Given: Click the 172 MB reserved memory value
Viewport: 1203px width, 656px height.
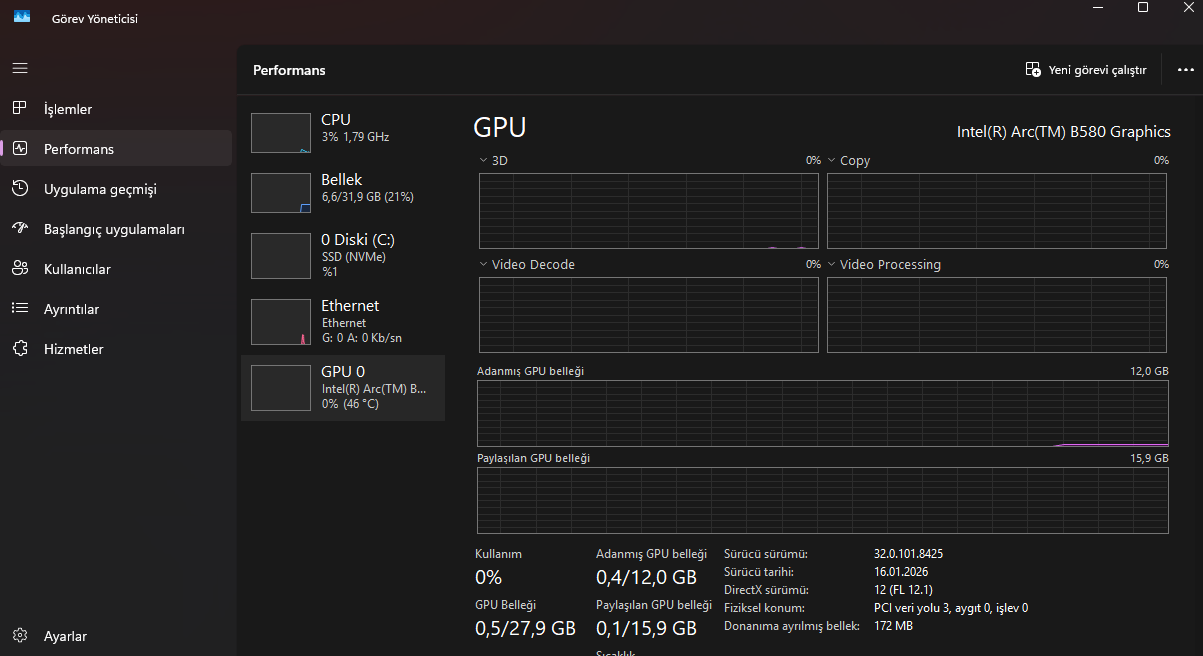Looking at the screenshot, I should click(x=893, y=626).
